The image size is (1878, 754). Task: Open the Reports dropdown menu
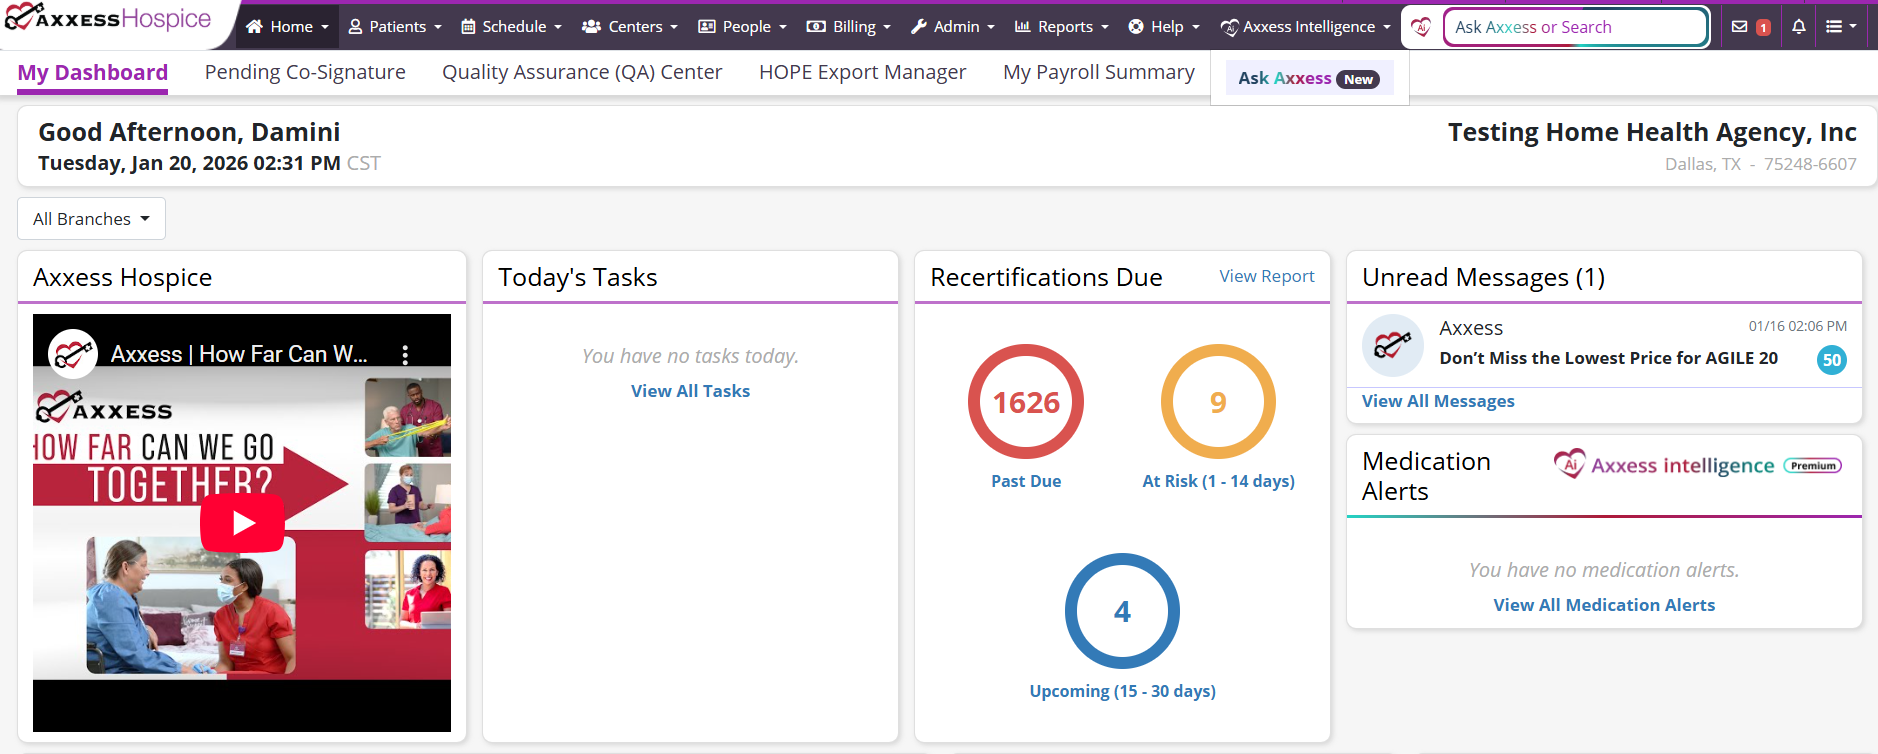click(x=1061, y=27)
